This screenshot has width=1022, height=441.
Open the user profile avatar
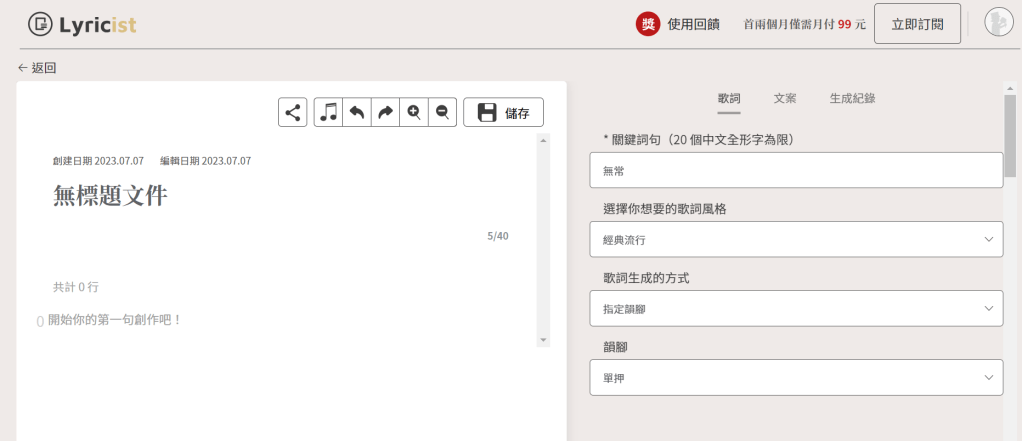[x=999, y=23]
